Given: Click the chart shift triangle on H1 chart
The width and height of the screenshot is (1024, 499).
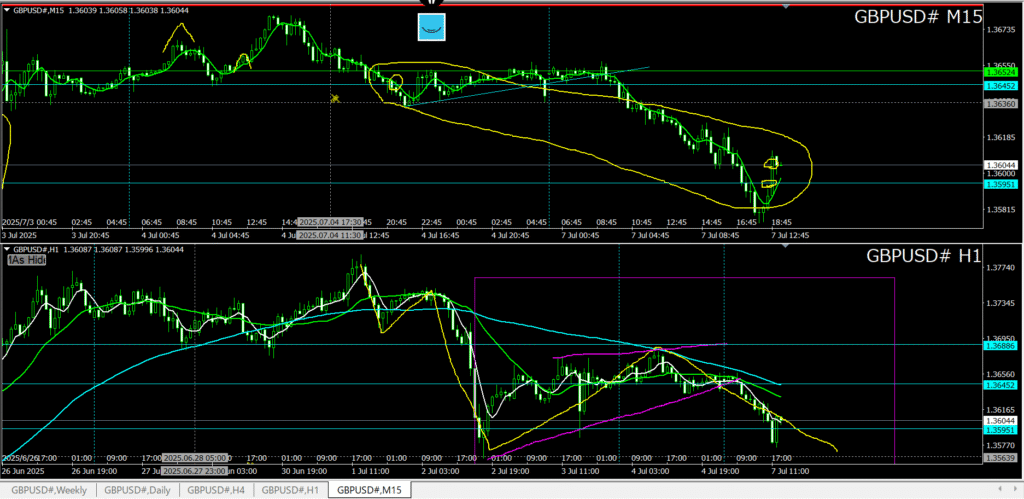Looking at the screenshot, I should [786, 246].
